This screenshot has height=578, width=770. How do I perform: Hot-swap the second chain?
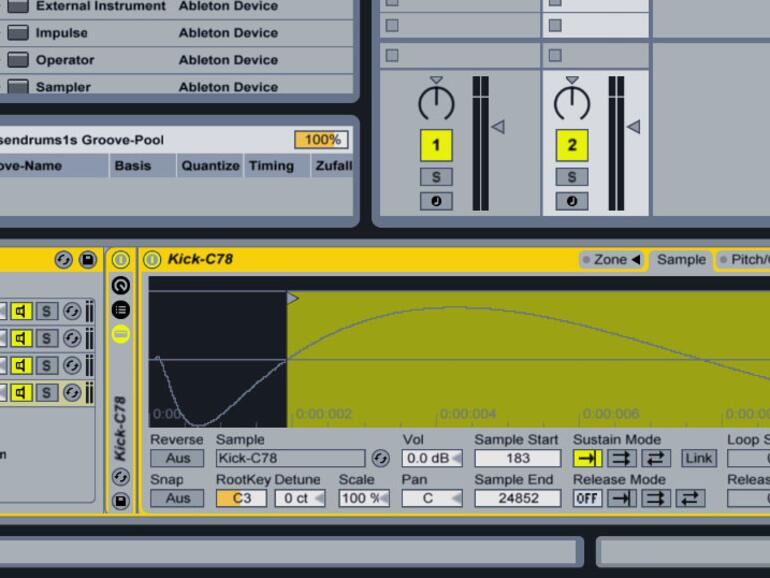(72, 338)
